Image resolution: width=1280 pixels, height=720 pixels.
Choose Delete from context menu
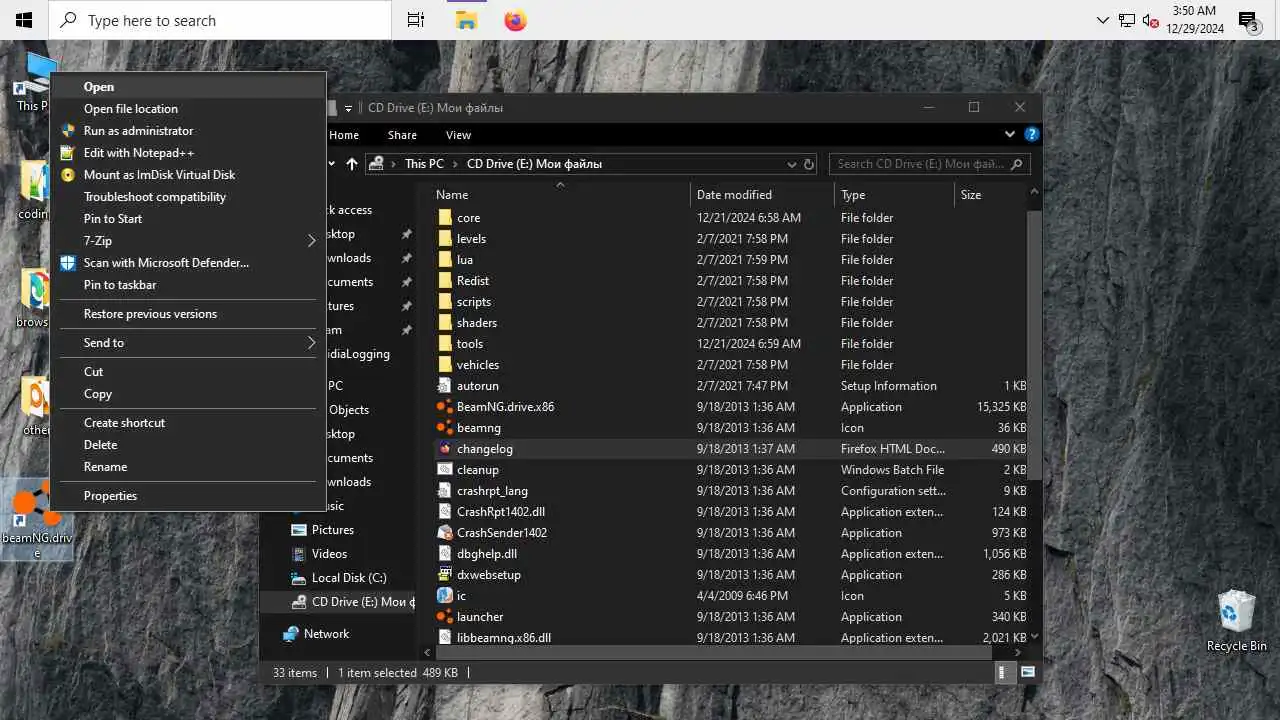(188, 445)
